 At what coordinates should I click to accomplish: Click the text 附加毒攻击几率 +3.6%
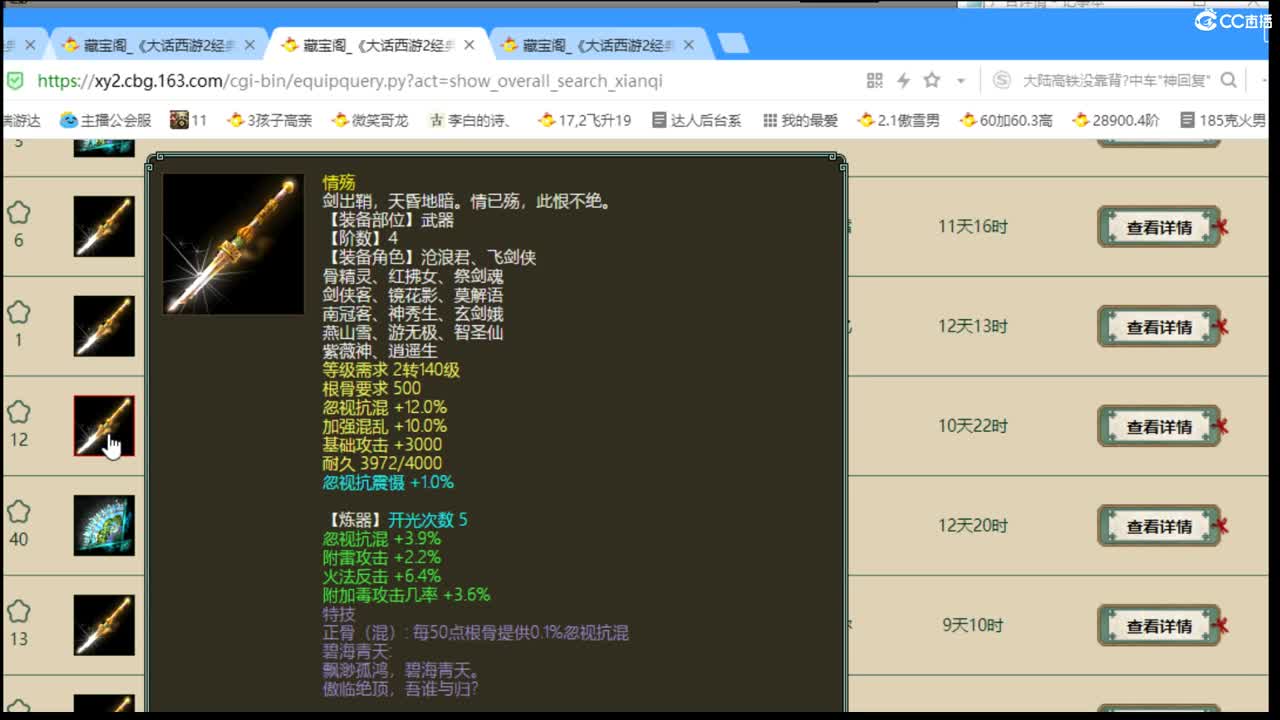tap(406, 595)
